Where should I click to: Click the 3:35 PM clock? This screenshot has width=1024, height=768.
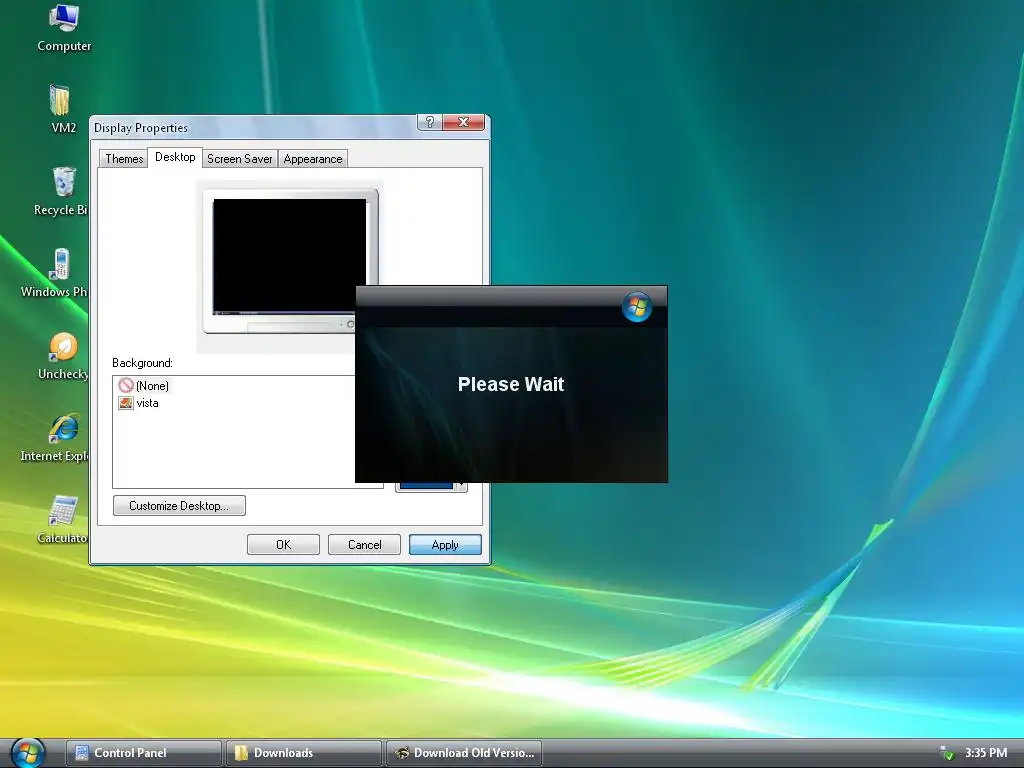[x=986, y=752]
